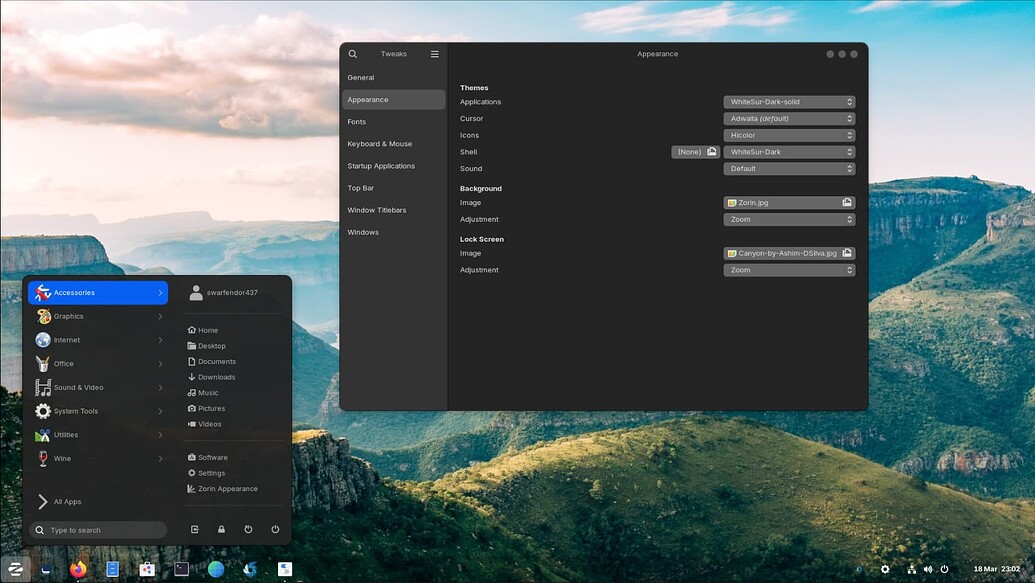Click the Background image file chooser button
Viewport: 1035px width, 583px height.
click(x=846, y=202)
